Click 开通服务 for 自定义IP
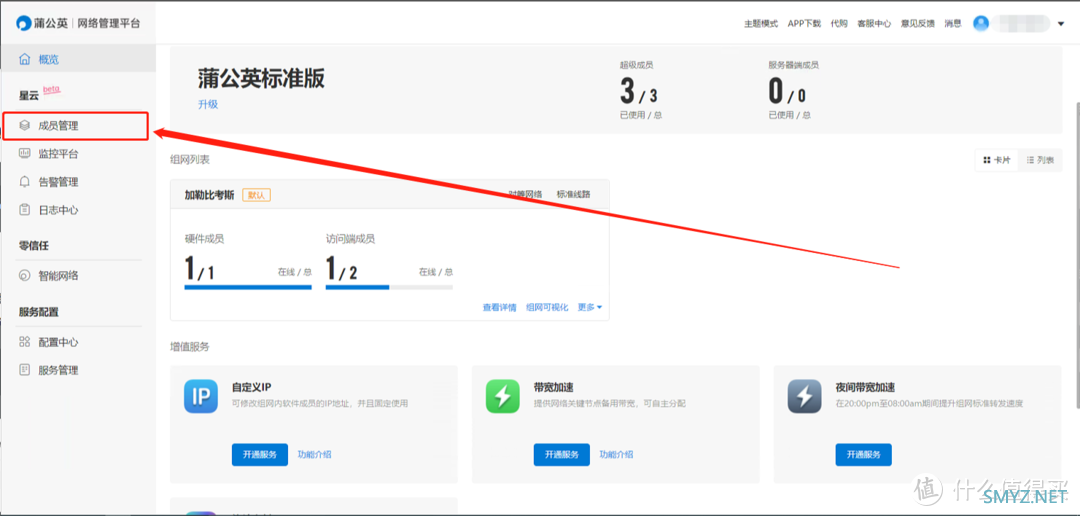 click(260, 455)
